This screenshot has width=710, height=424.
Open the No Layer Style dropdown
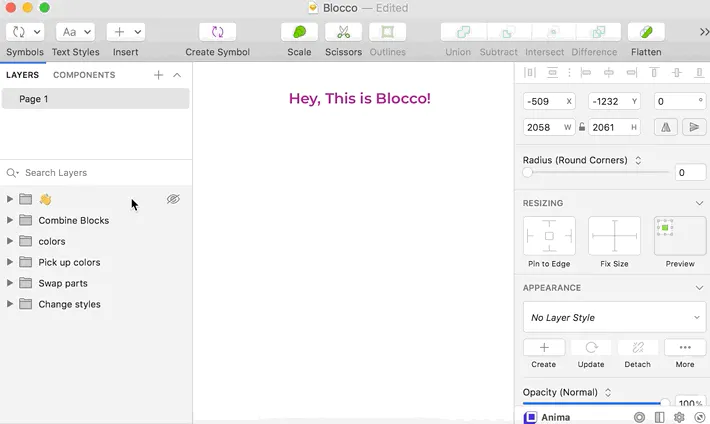pos(614,317)
